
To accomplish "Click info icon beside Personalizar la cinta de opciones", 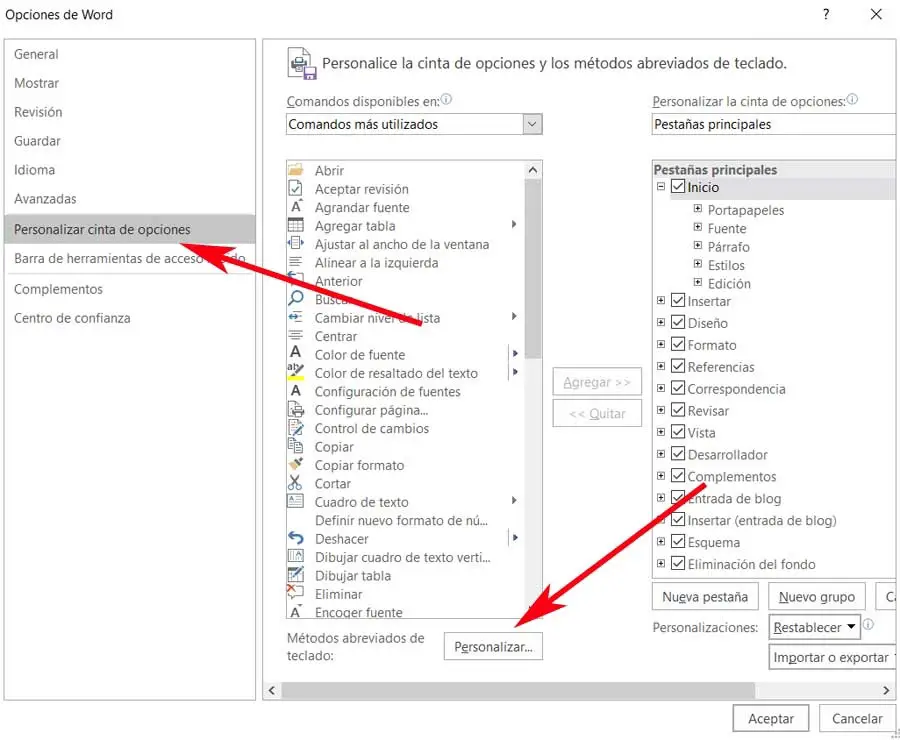I will pos(852,99).
